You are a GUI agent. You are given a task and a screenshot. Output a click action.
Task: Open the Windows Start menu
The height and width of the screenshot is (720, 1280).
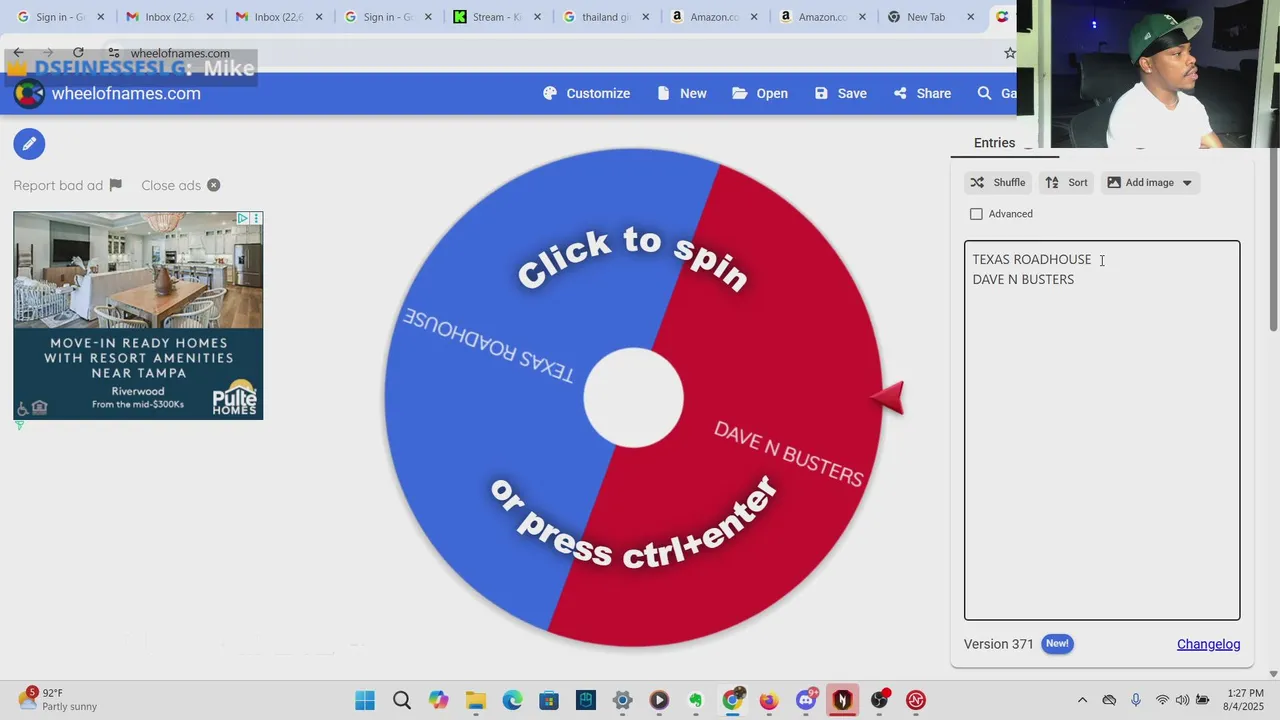[365, 700]
